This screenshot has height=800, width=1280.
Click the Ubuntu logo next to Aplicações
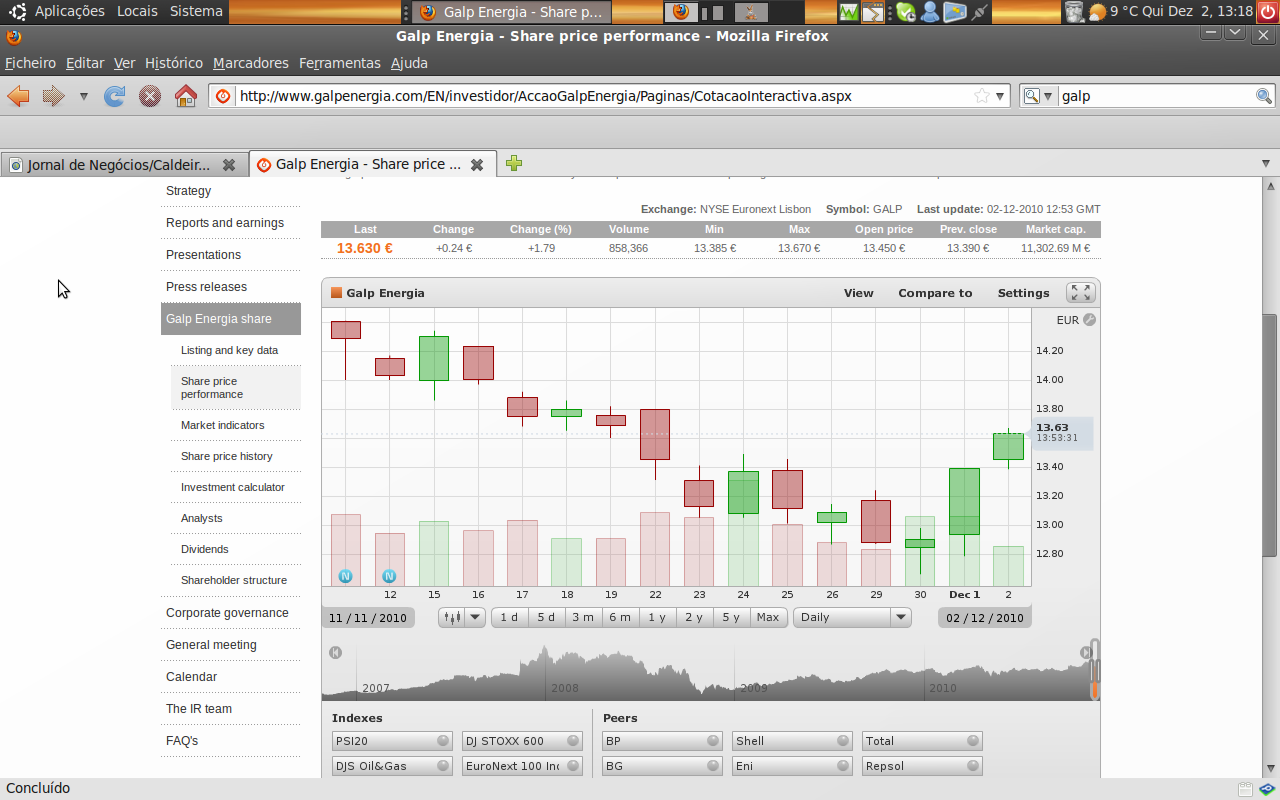pyautogui.click(x=17, y=12)
